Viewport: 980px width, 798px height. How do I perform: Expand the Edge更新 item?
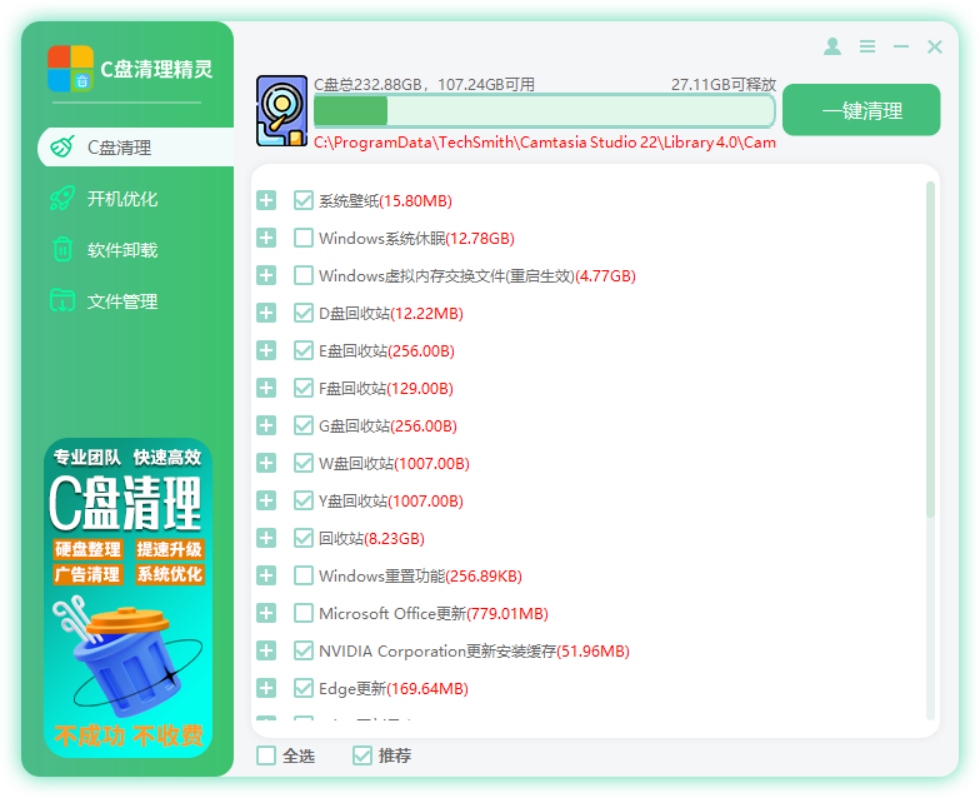tap(266, 688)
